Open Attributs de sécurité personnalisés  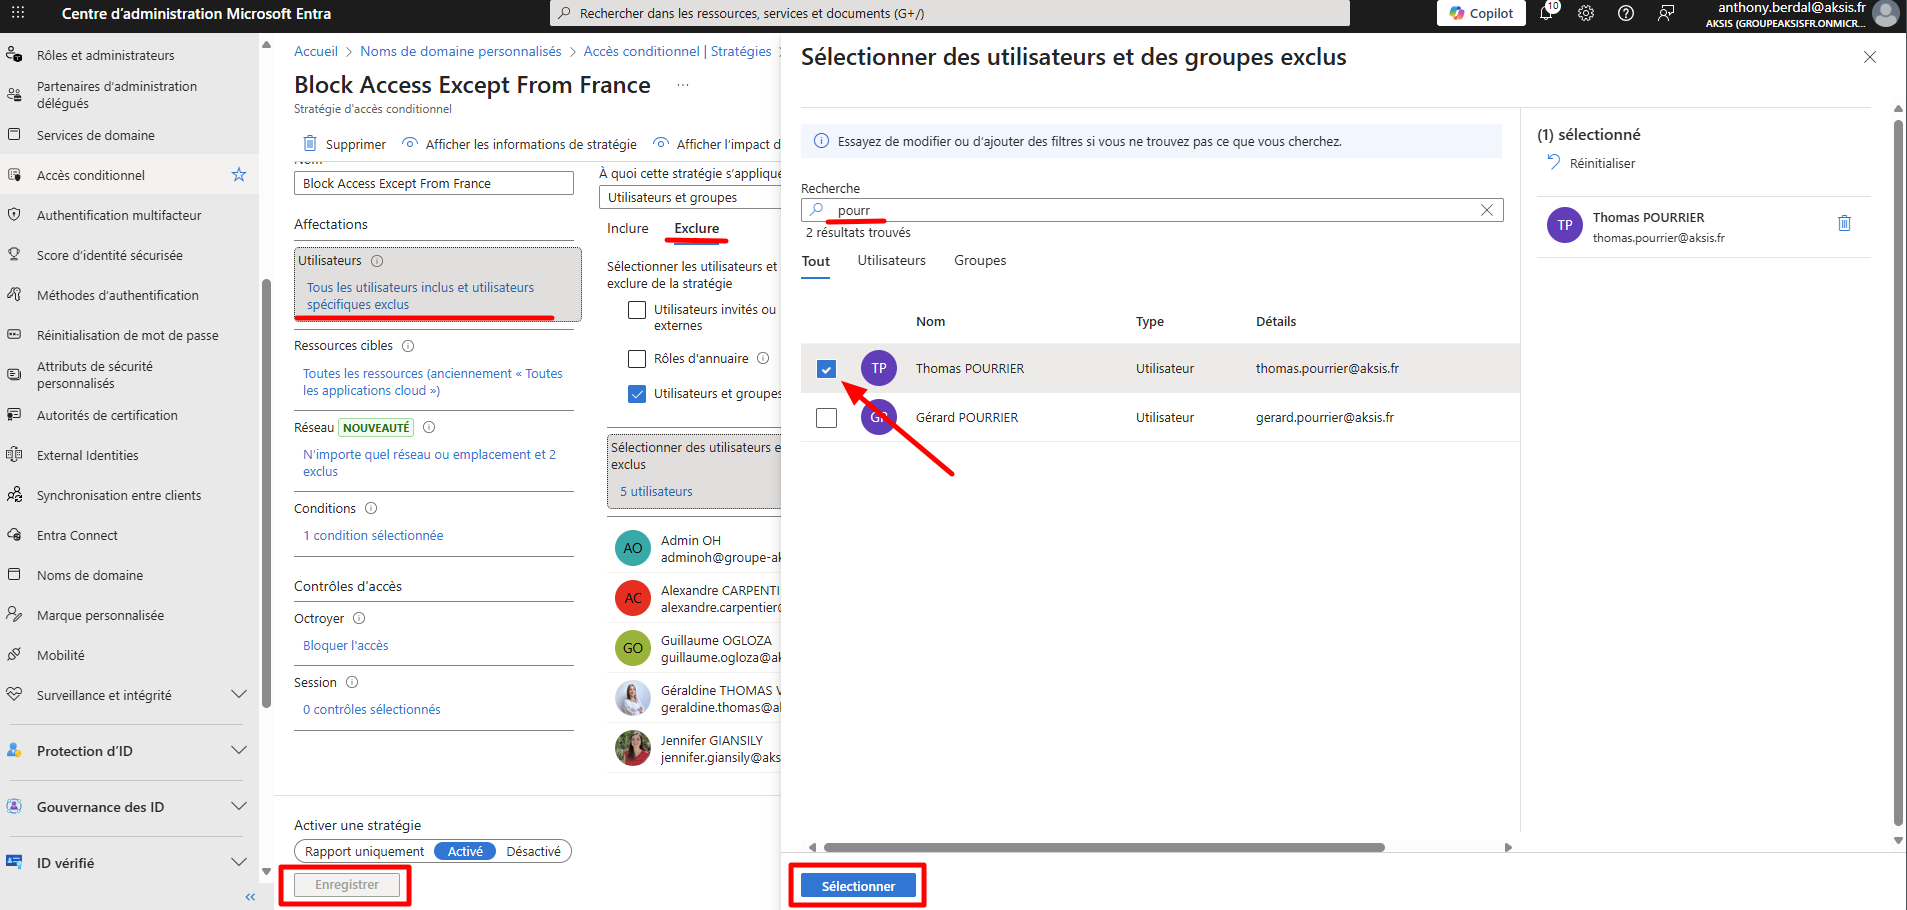pyautogui.click(x=95, y=375)
